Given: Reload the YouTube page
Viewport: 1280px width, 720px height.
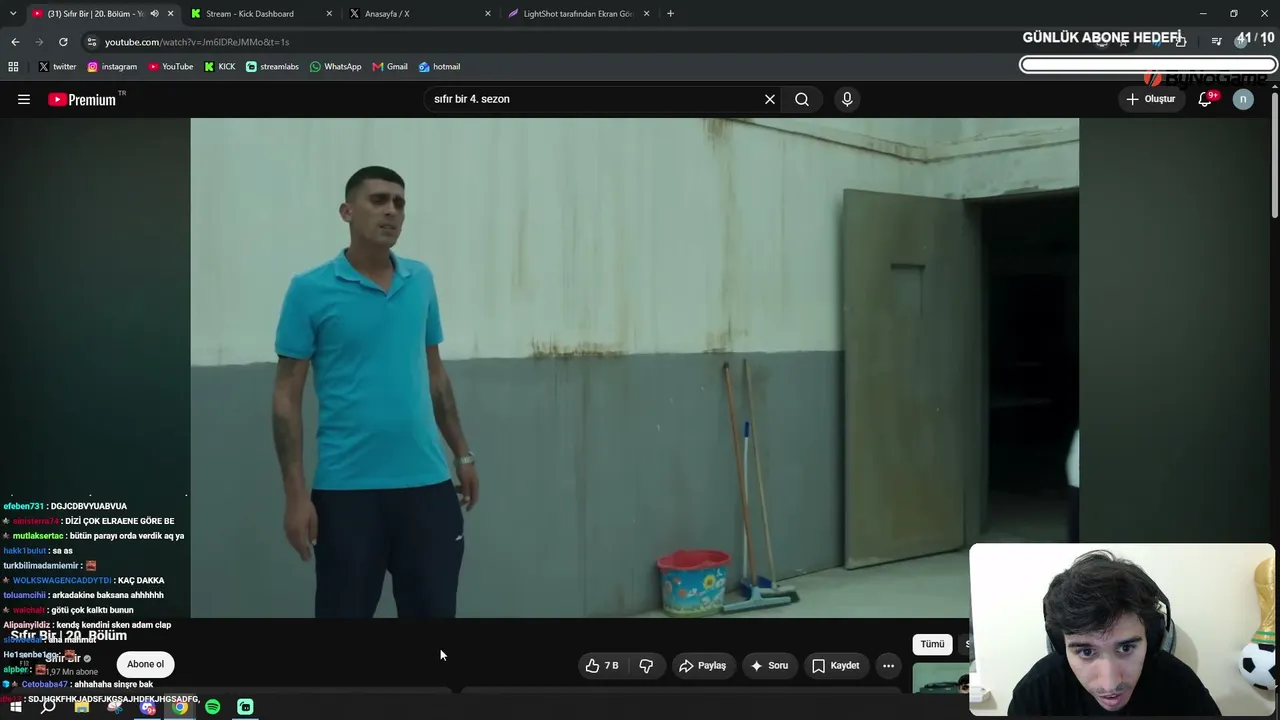Looking at the screenshot, I should (x=63, y=42).
